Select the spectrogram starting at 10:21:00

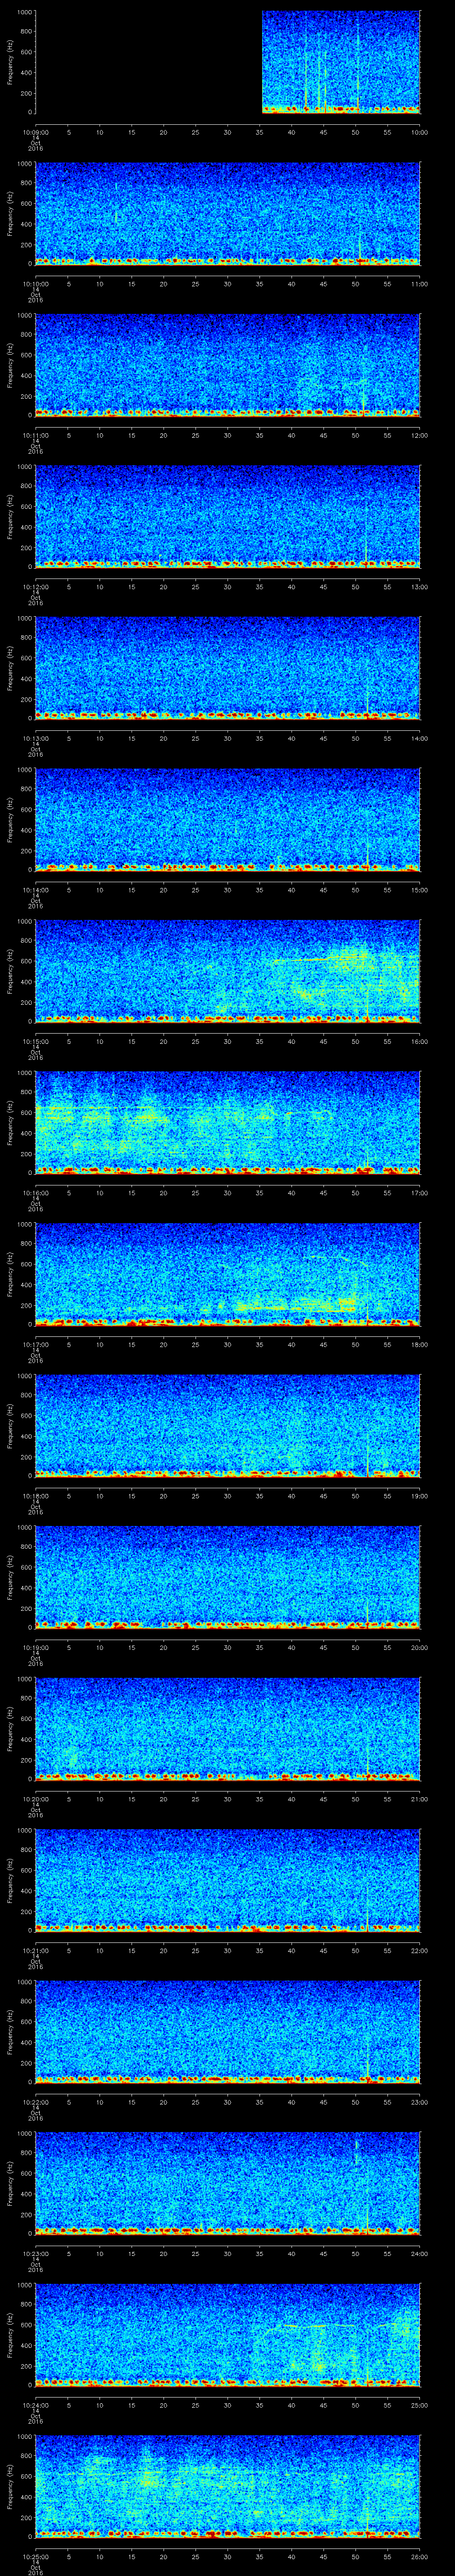pos(227,1878)
